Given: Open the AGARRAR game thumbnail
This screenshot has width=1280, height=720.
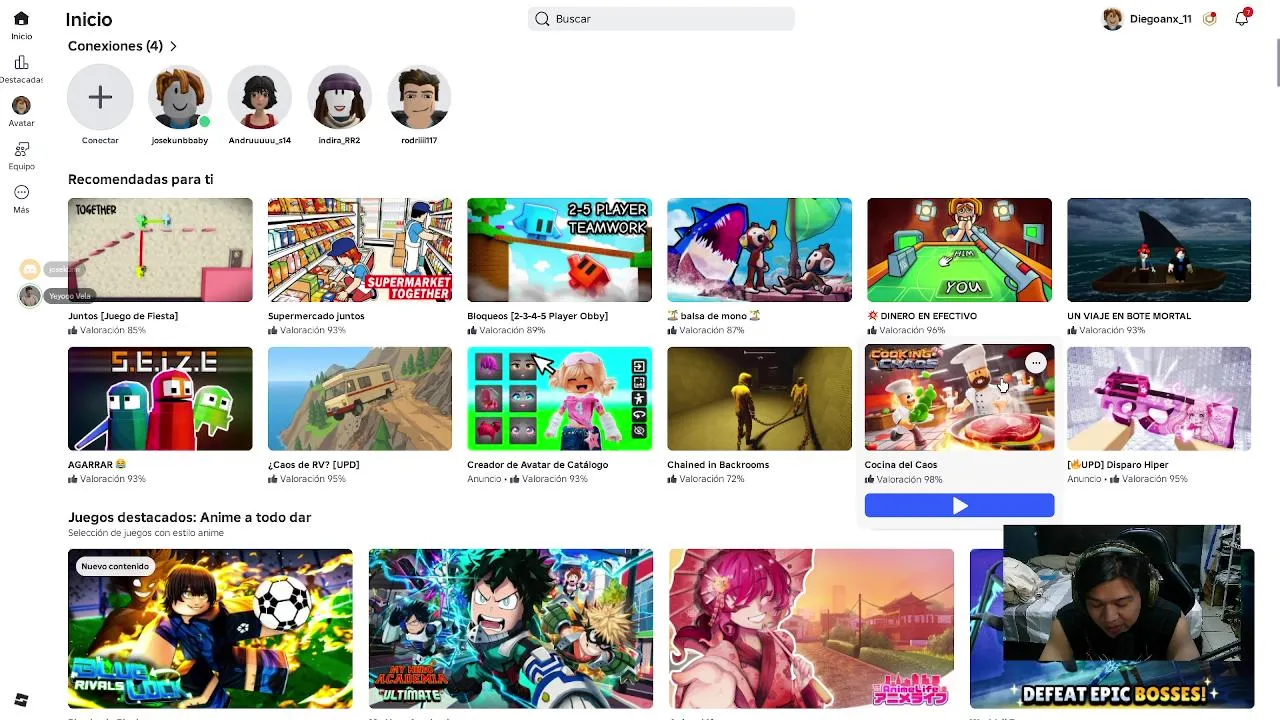Looking at the screenshot, I should (160, 399).
